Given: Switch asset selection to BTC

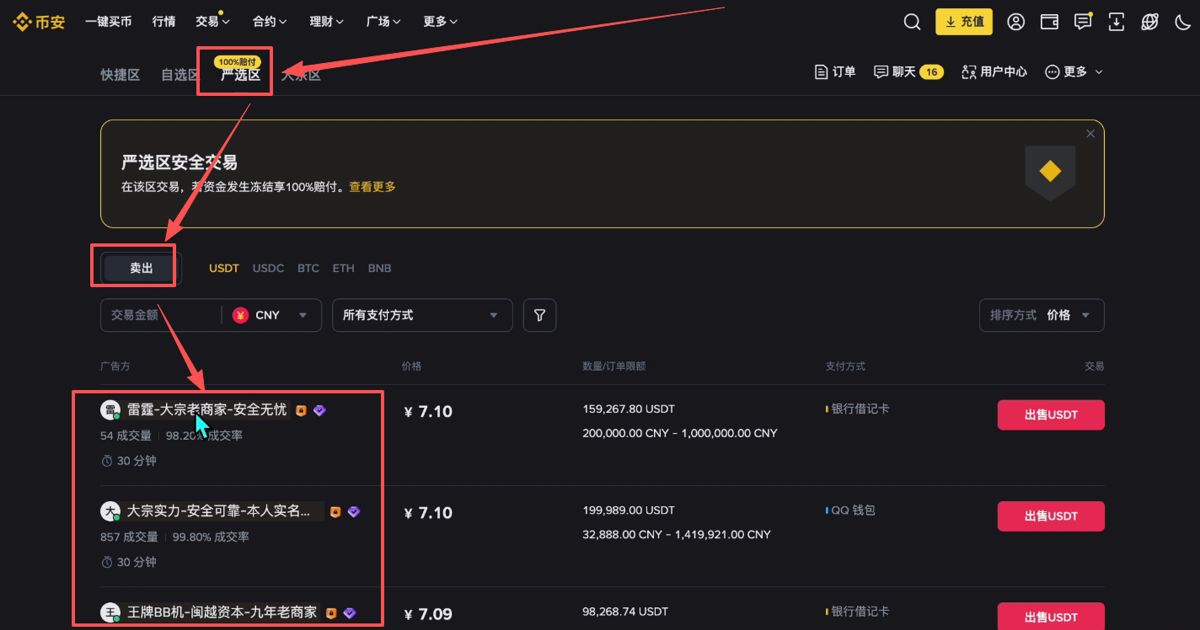Looking at the screenshot, I should click(x=308, y=267).
